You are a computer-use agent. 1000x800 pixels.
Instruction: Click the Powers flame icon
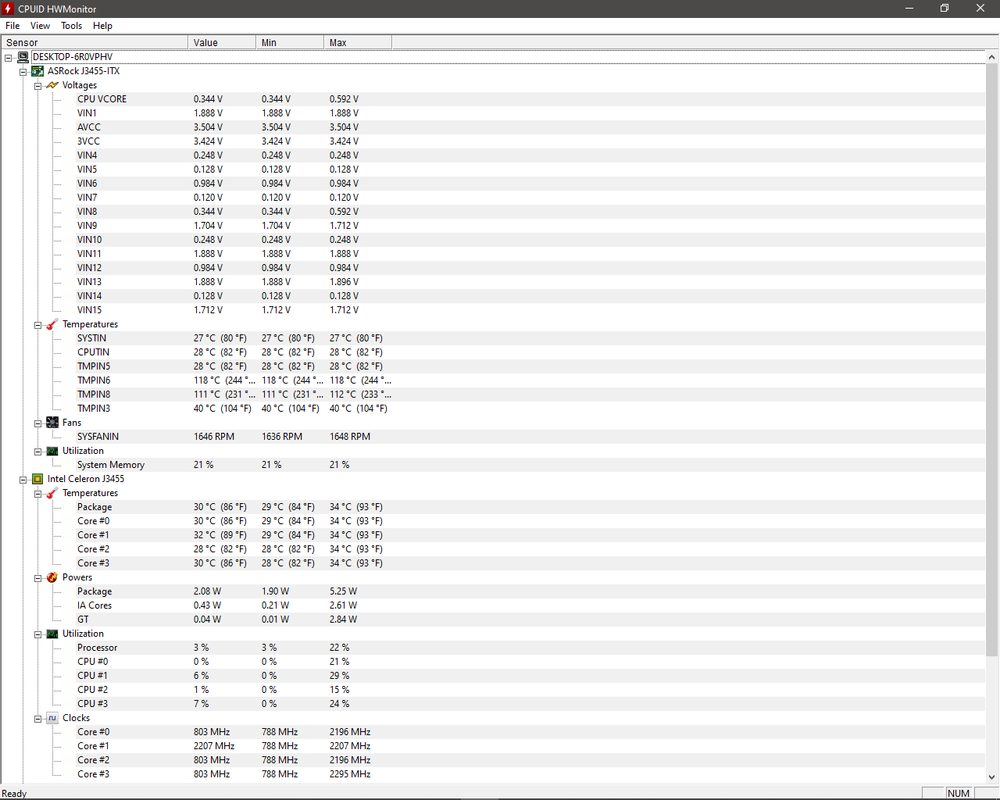pyautogui.click(x=52, y=577)
